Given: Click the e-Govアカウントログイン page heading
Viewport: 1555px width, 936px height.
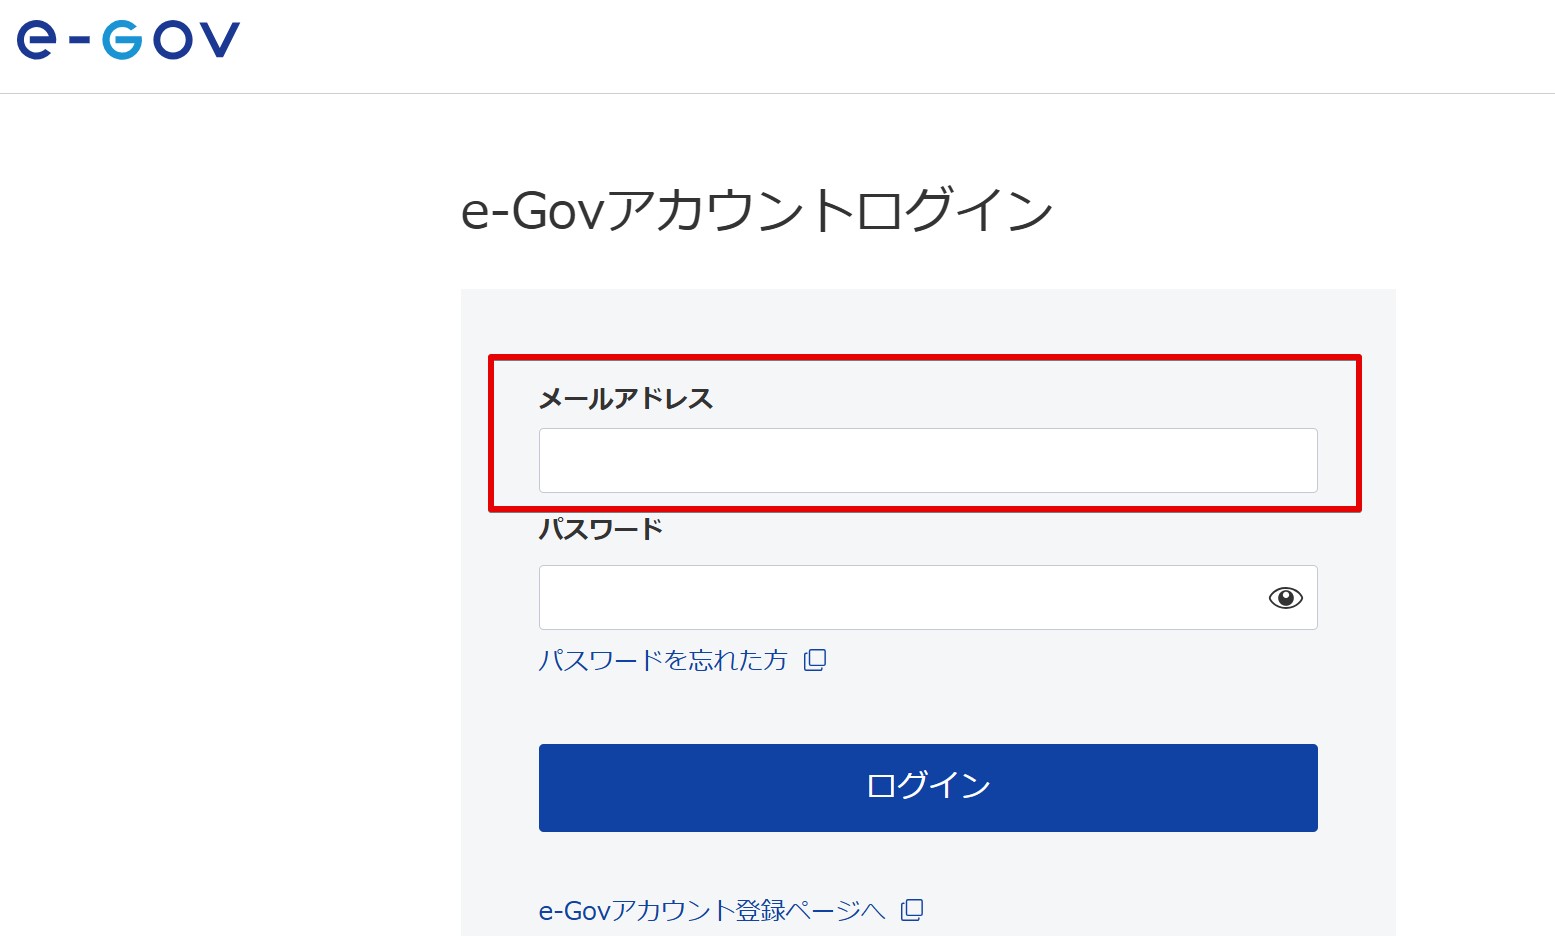Looking at the screenshot, I should [x=757, y=210].
